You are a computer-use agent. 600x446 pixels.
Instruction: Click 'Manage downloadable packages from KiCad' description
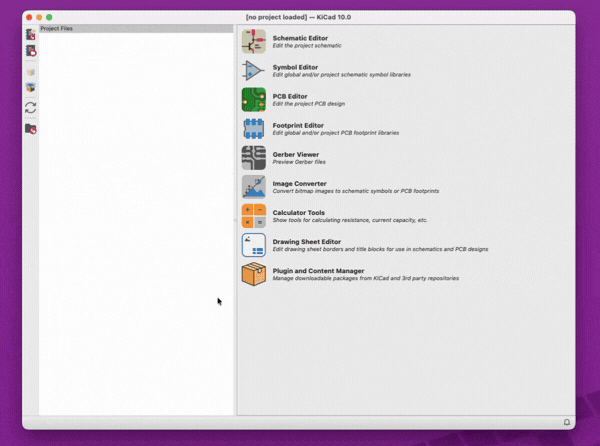point(365,278)
